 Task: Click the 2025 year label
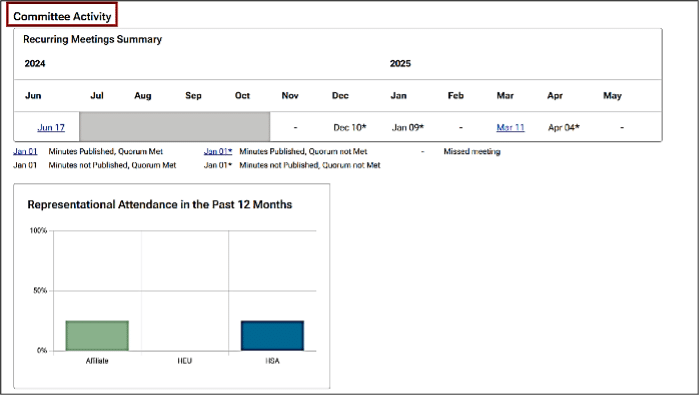point(400,63)
